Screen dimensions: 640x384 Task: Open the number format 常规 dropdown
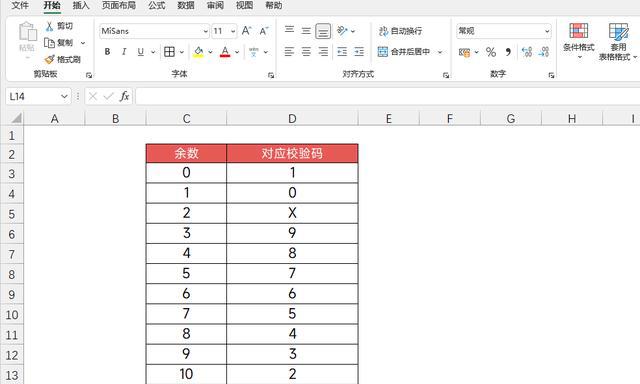[x=547, y=31]
